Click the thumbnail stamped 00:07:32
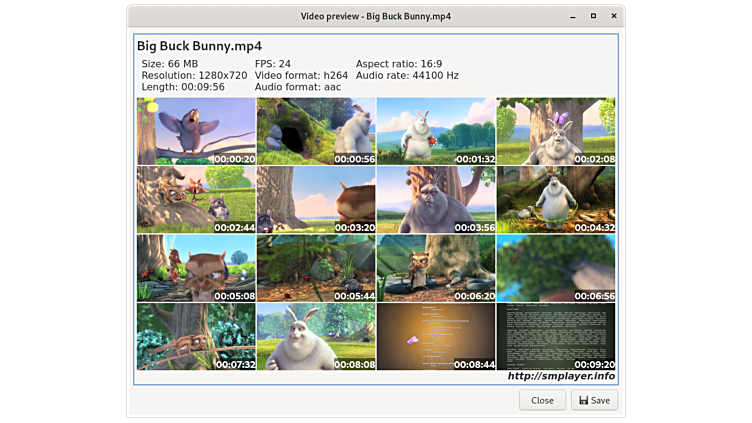The height and width of the screenshot is (423, 752). pyautogui.click(x=196, y=337)
